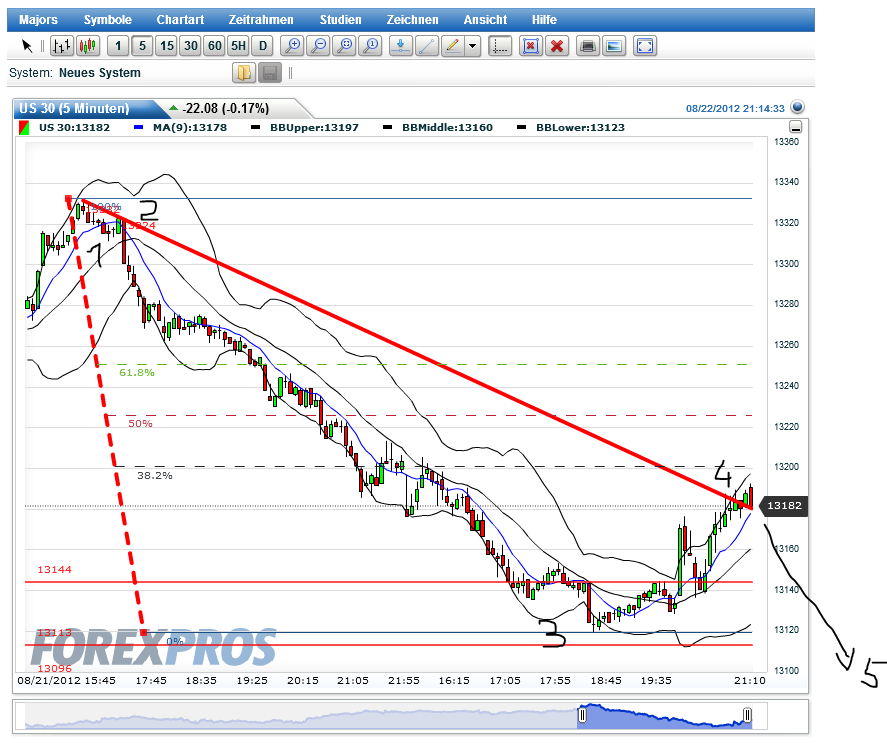This screenshot has width=887, height=743.
Task: Delete all drawings with red X icon
Action: tap(557, 46)
